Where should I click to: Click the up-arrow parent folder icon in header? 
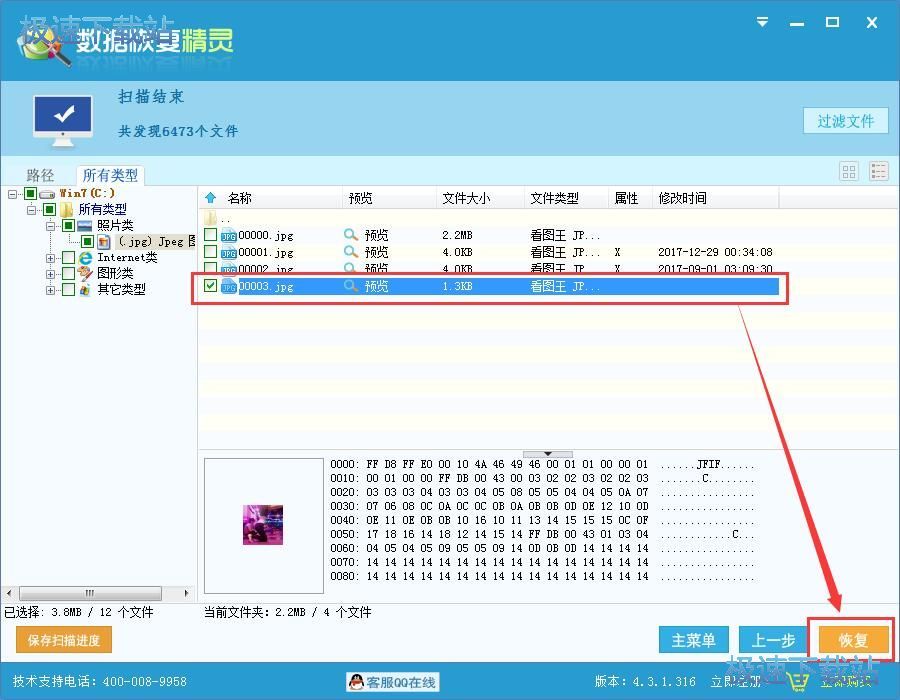click(210, 198)
